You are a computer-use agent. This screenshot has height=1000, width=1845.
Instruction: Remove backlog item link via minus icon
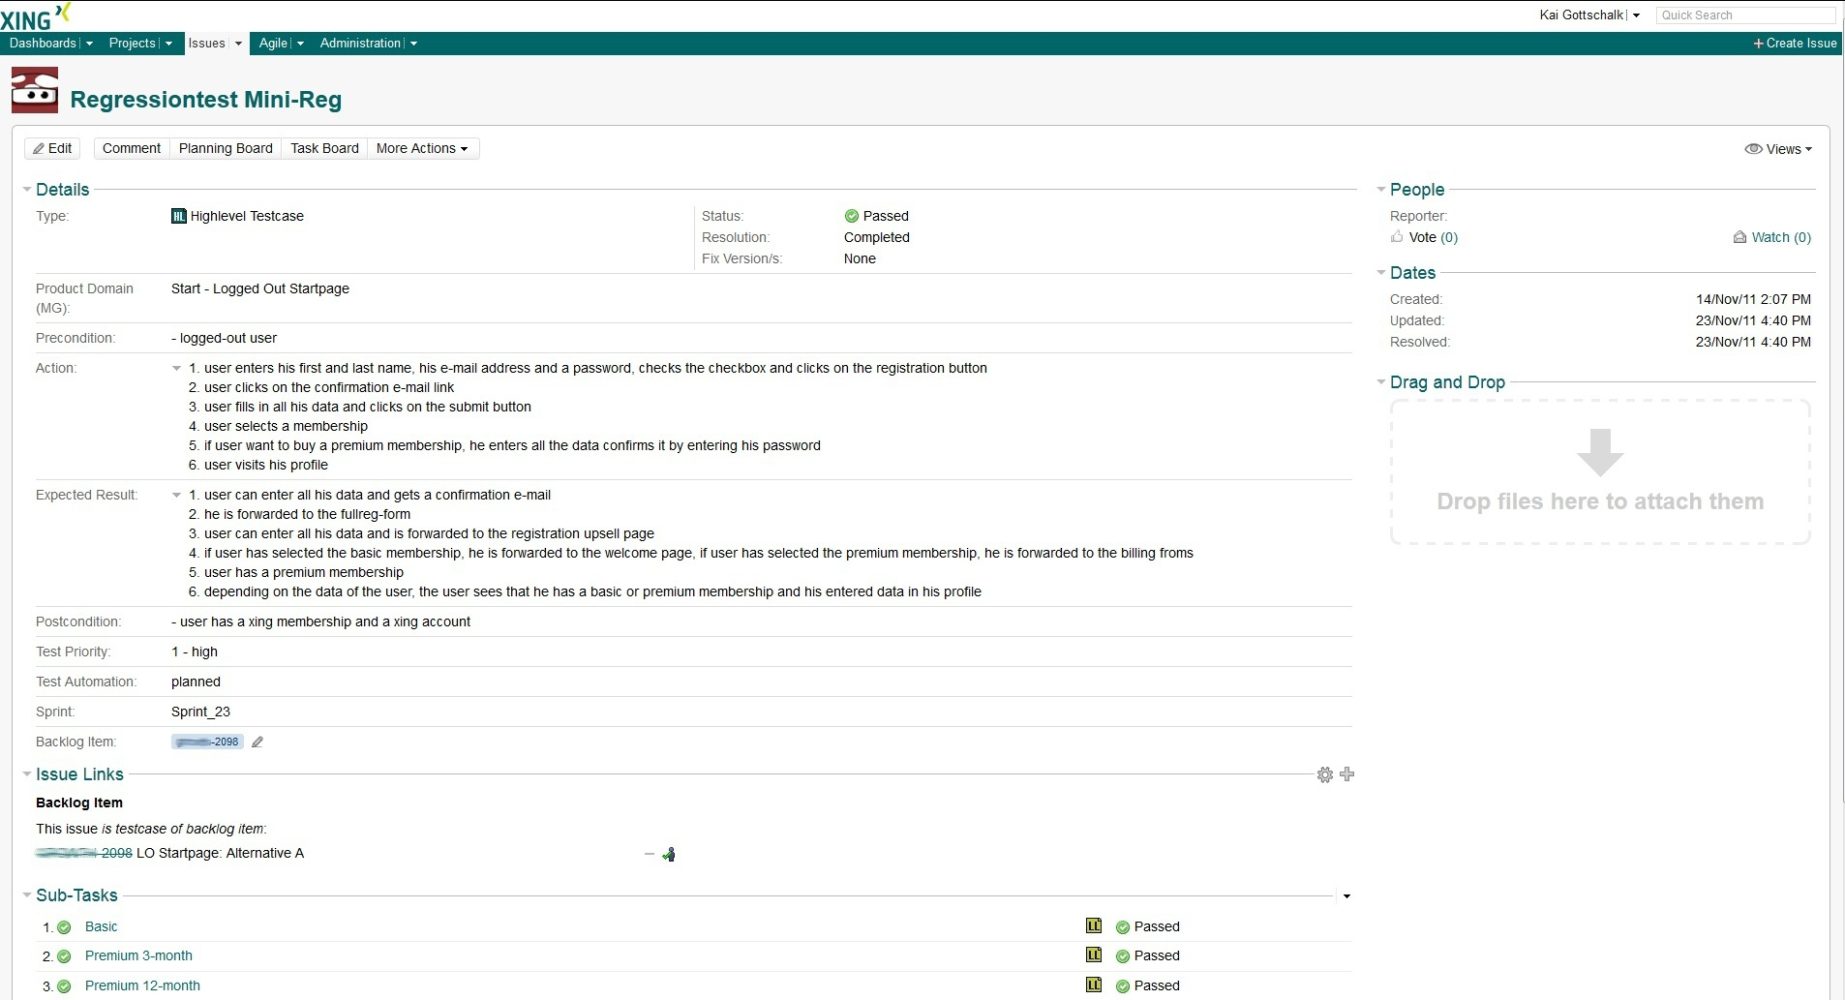(648, 854)
